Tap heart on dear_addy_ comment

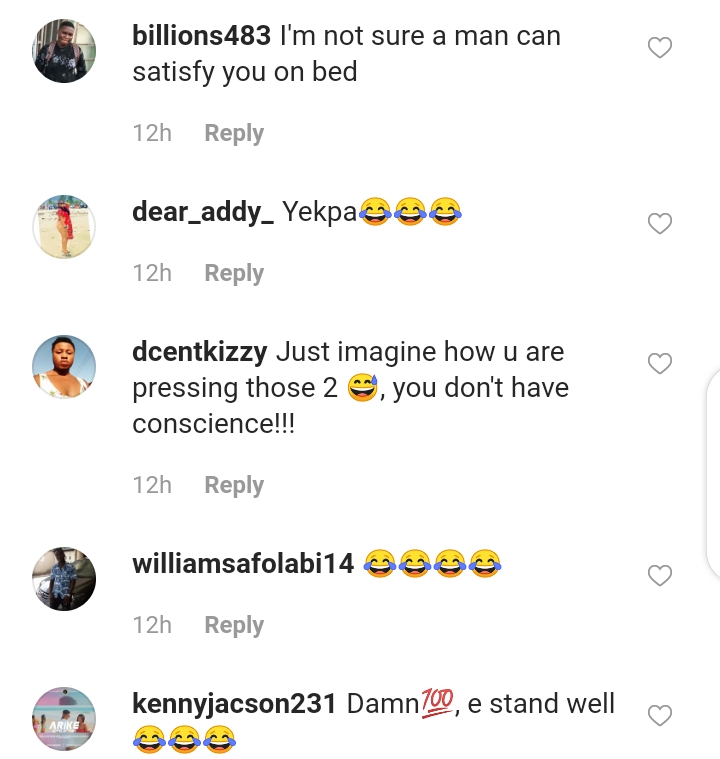pos(660,224)
